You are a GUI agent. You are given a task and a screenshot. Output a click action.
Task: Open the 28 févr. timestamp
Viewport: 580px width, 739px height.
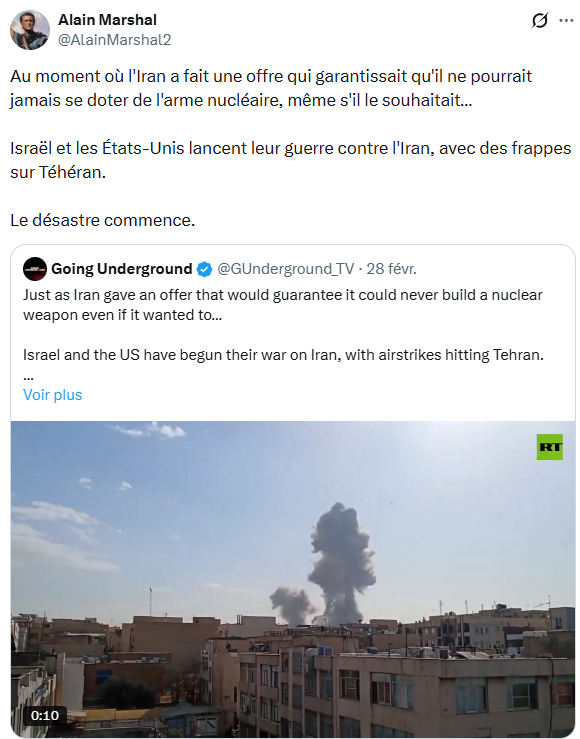392,269
